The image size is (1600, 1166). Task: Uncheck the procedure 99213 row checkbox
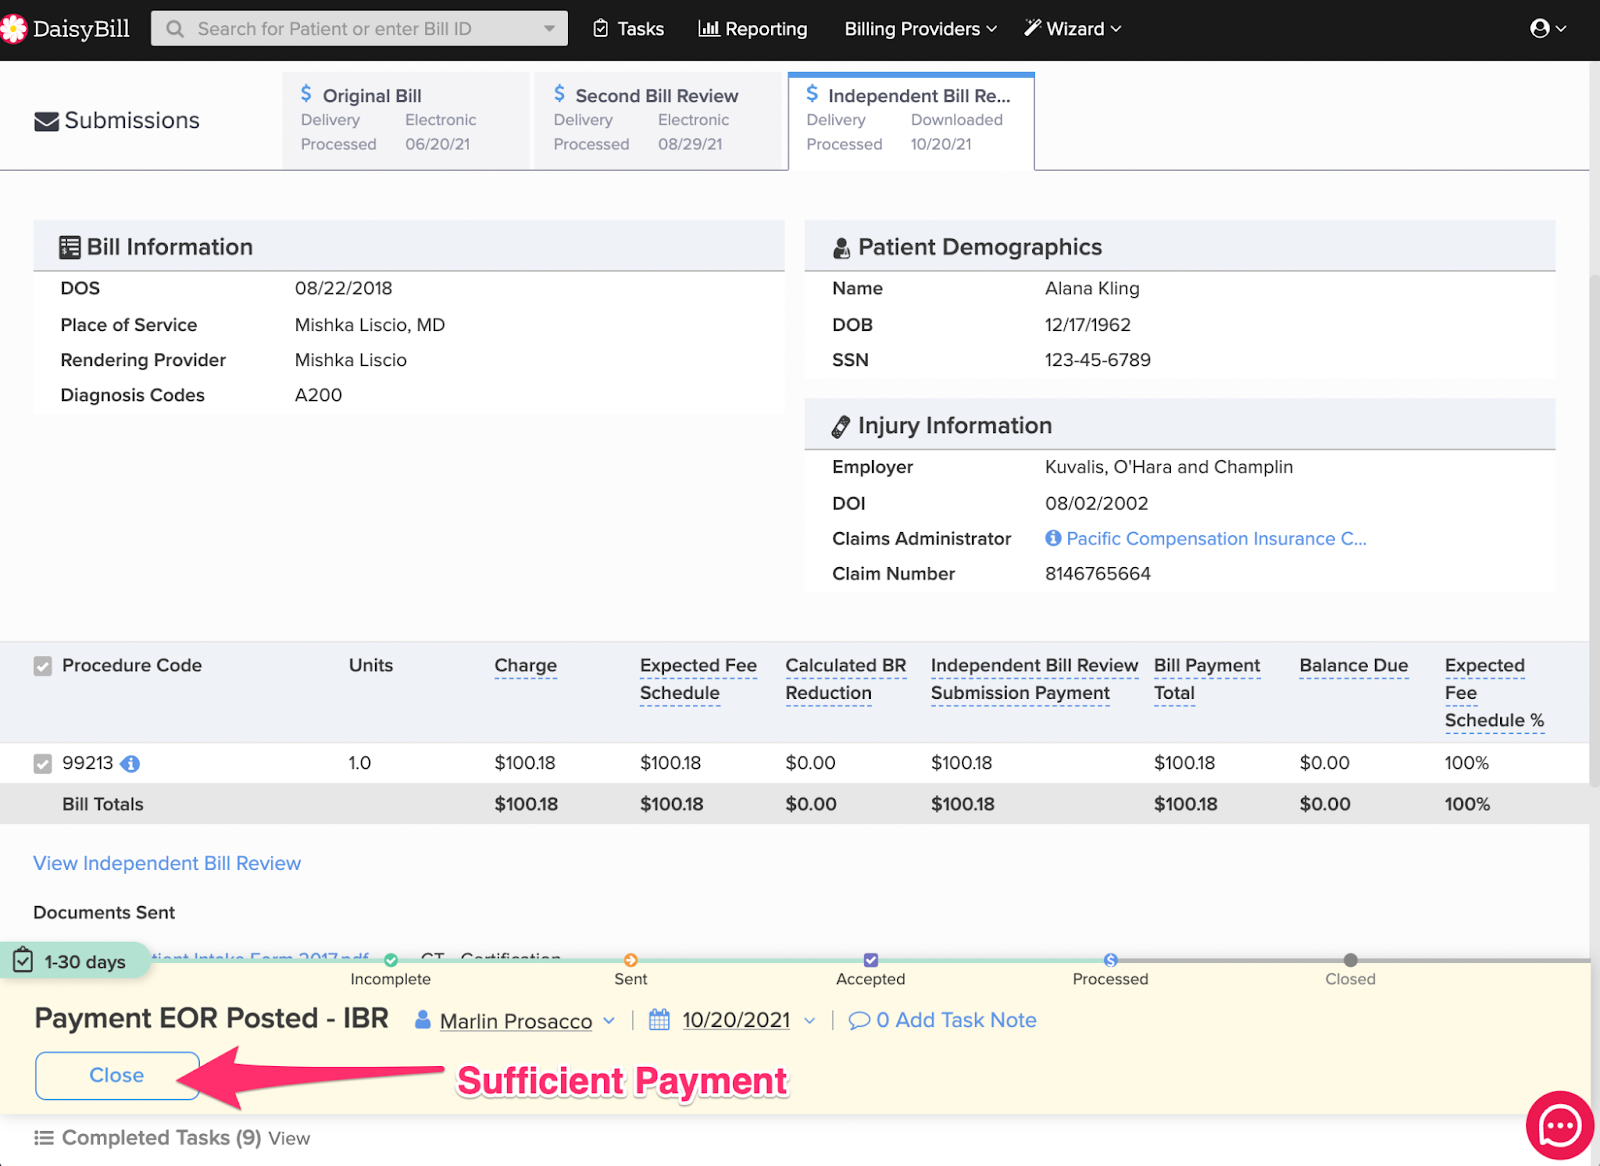point(42,763)
